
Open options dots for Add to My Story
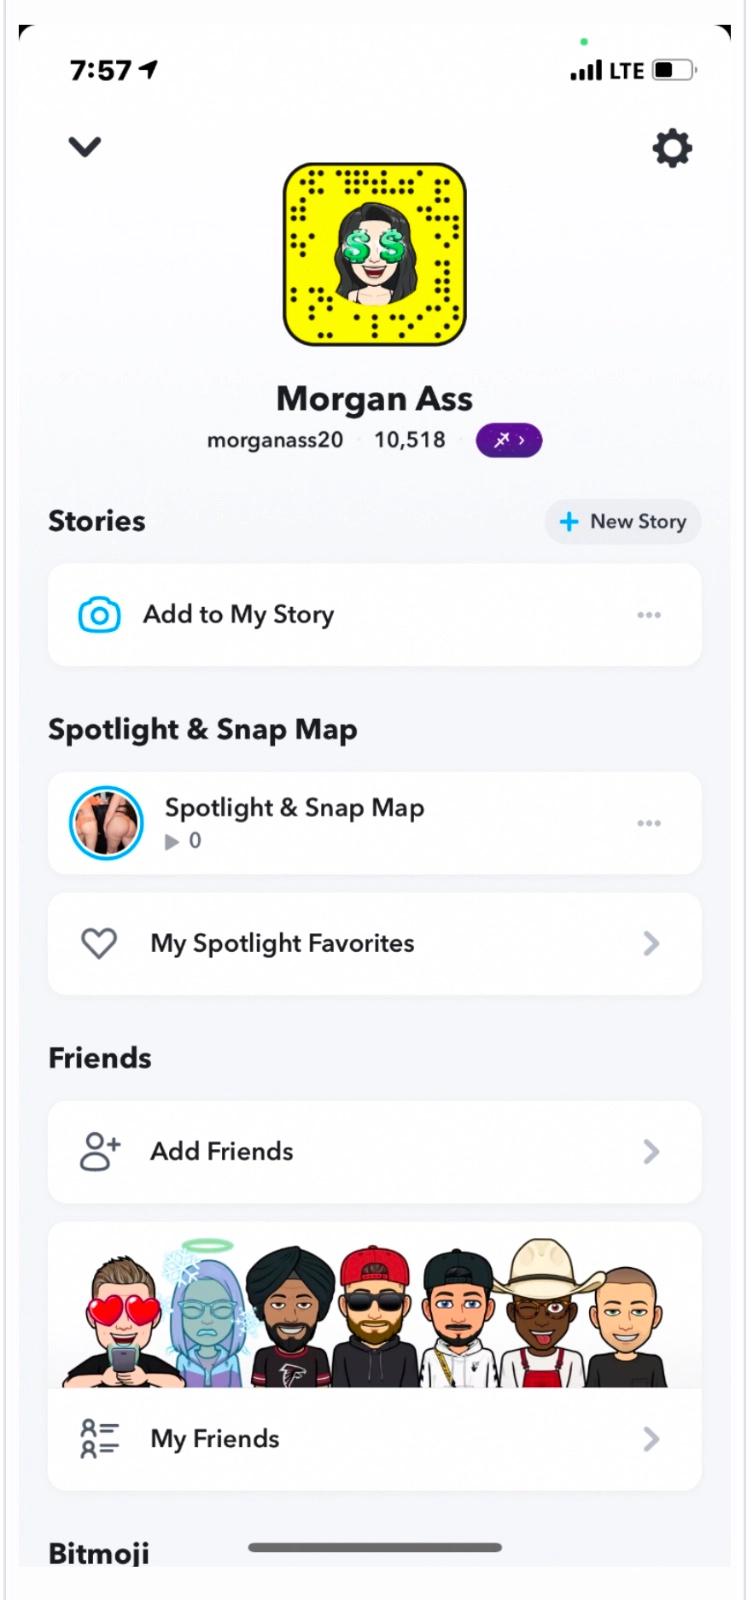coord(649,615)
